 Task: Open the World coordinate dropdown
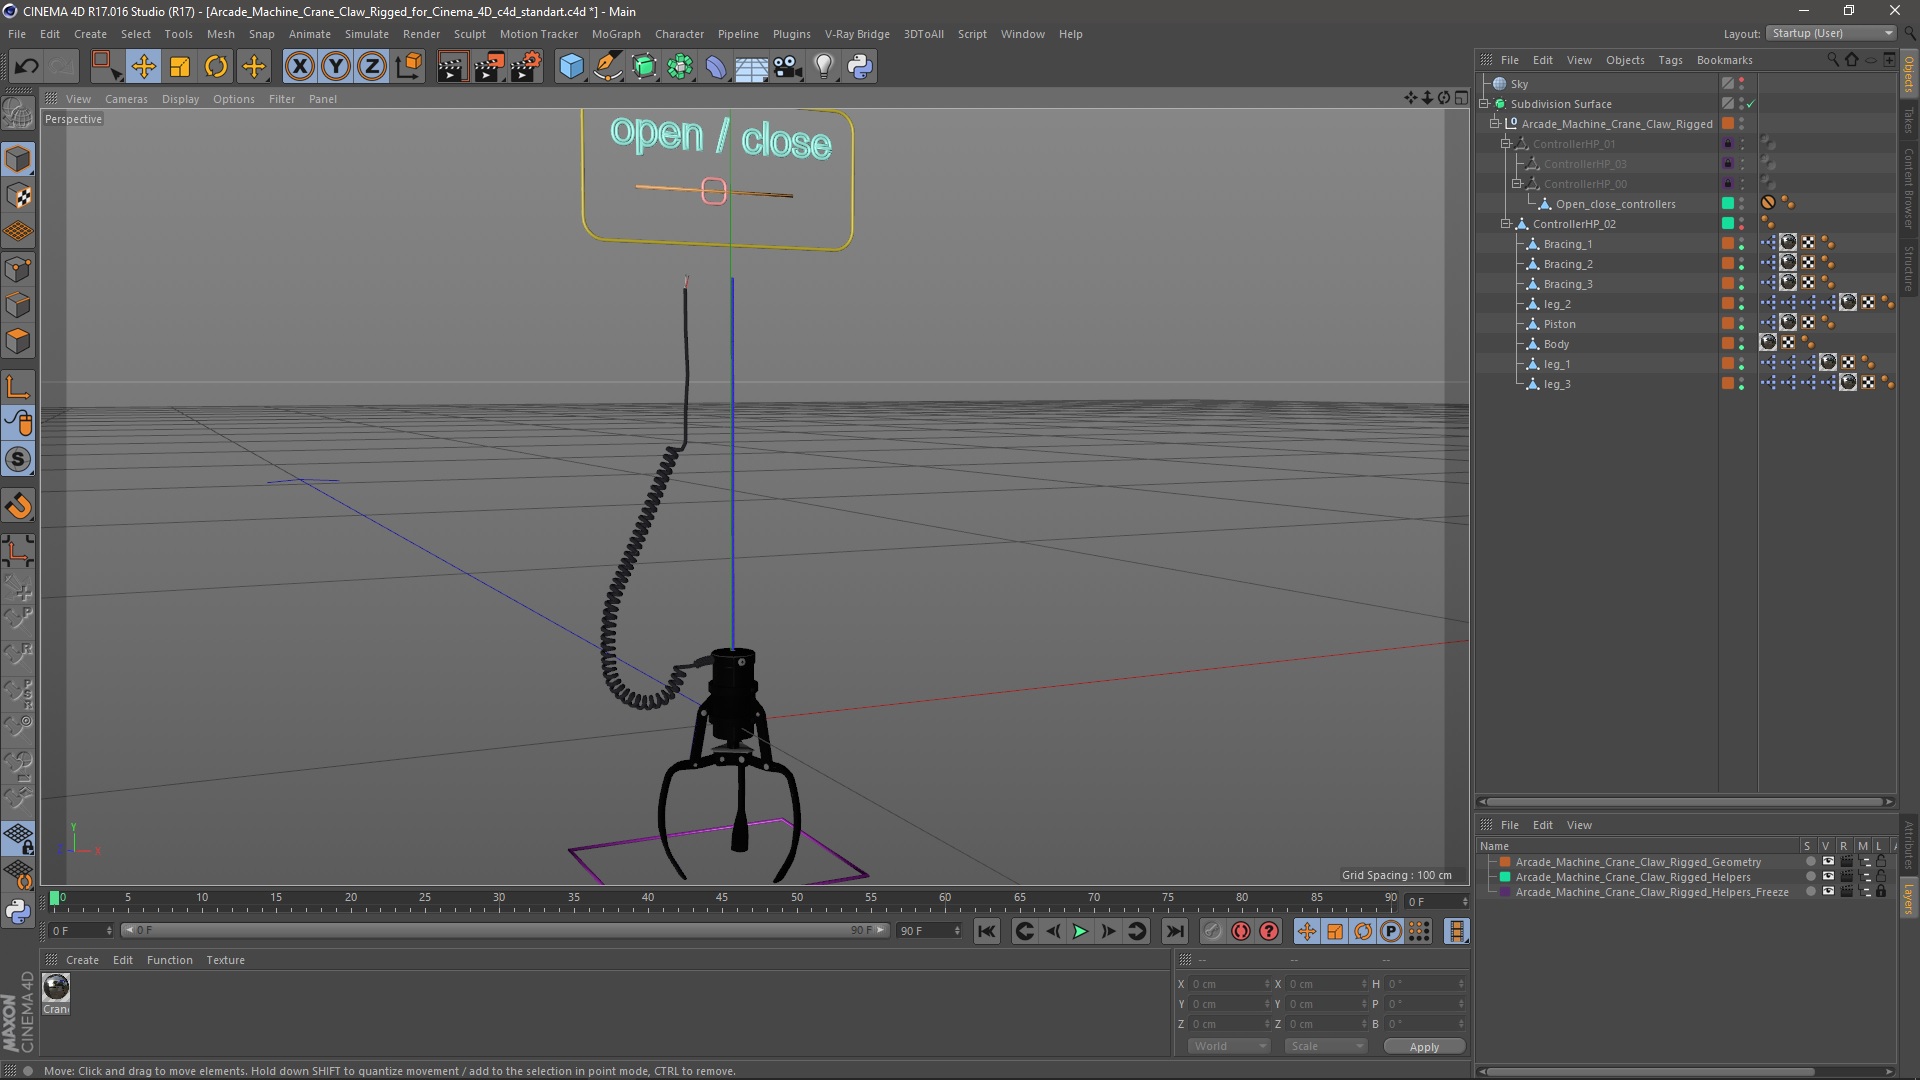(1228, 1046)
